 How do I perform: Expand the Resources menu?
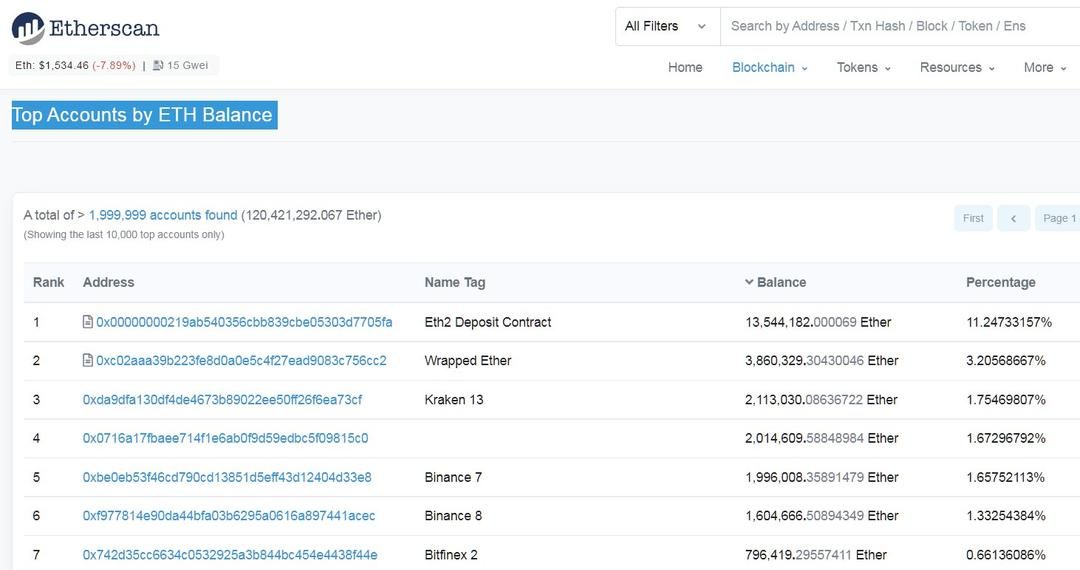pyautogui.click(x=957, y=67)
